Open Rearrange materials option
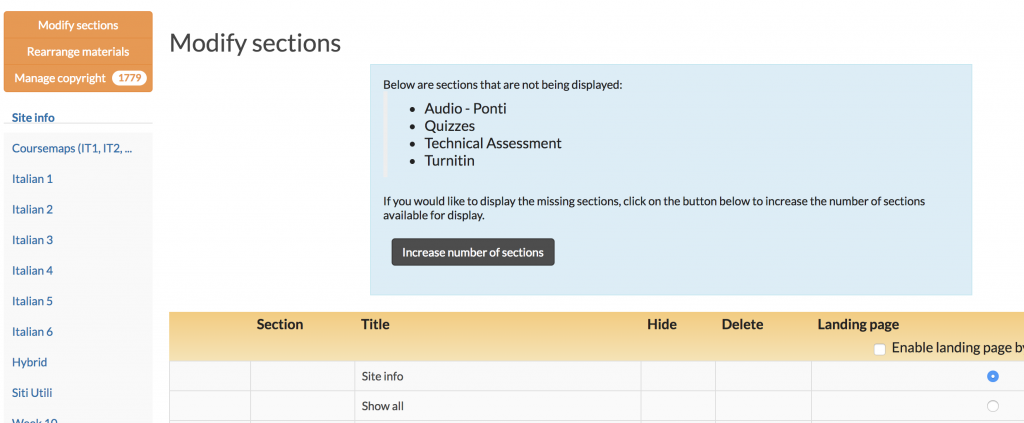This screenshot has height=423, width=1024. click(78, 52)
